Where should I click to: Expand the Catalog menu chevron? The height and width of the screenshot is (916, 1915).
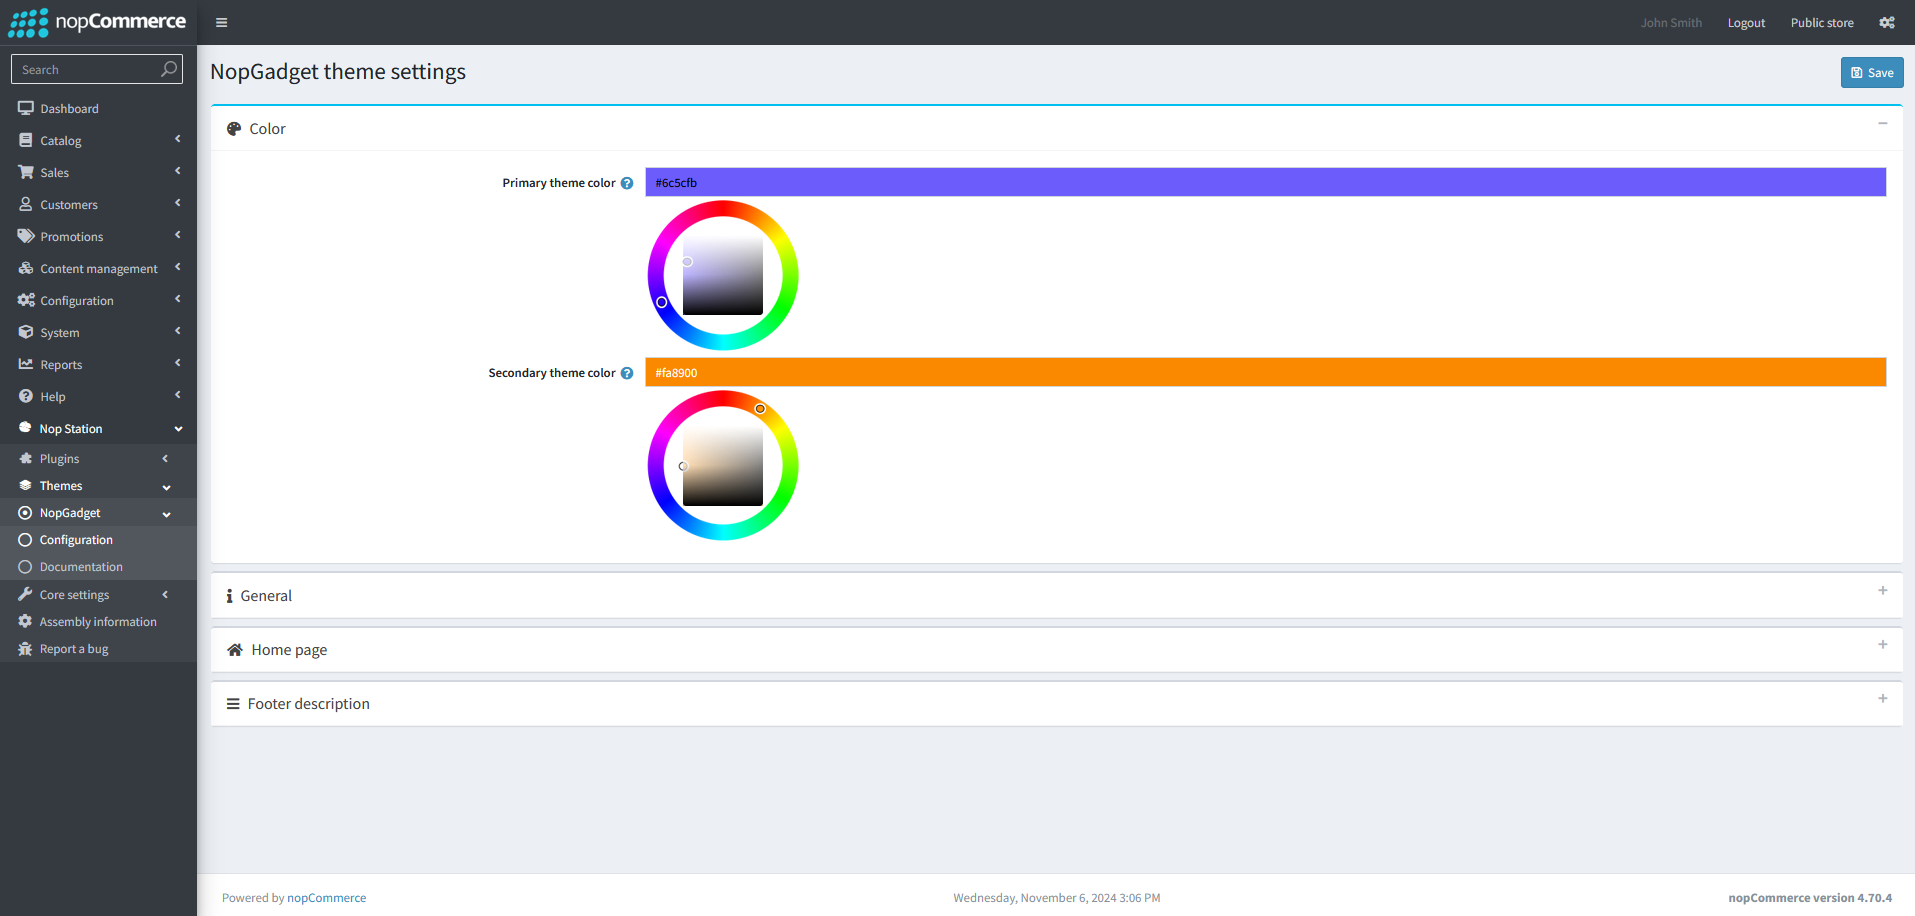tap(178, 139)
